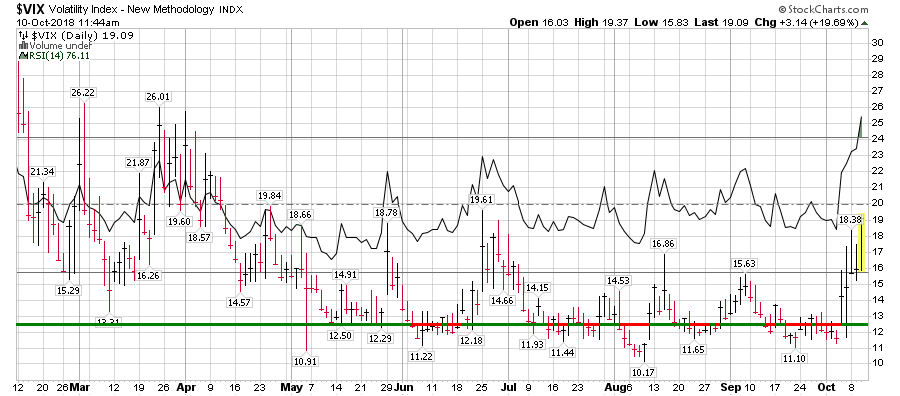Click the 10.17 low price label
Screen dimensions: 900x396
(644, 372)
